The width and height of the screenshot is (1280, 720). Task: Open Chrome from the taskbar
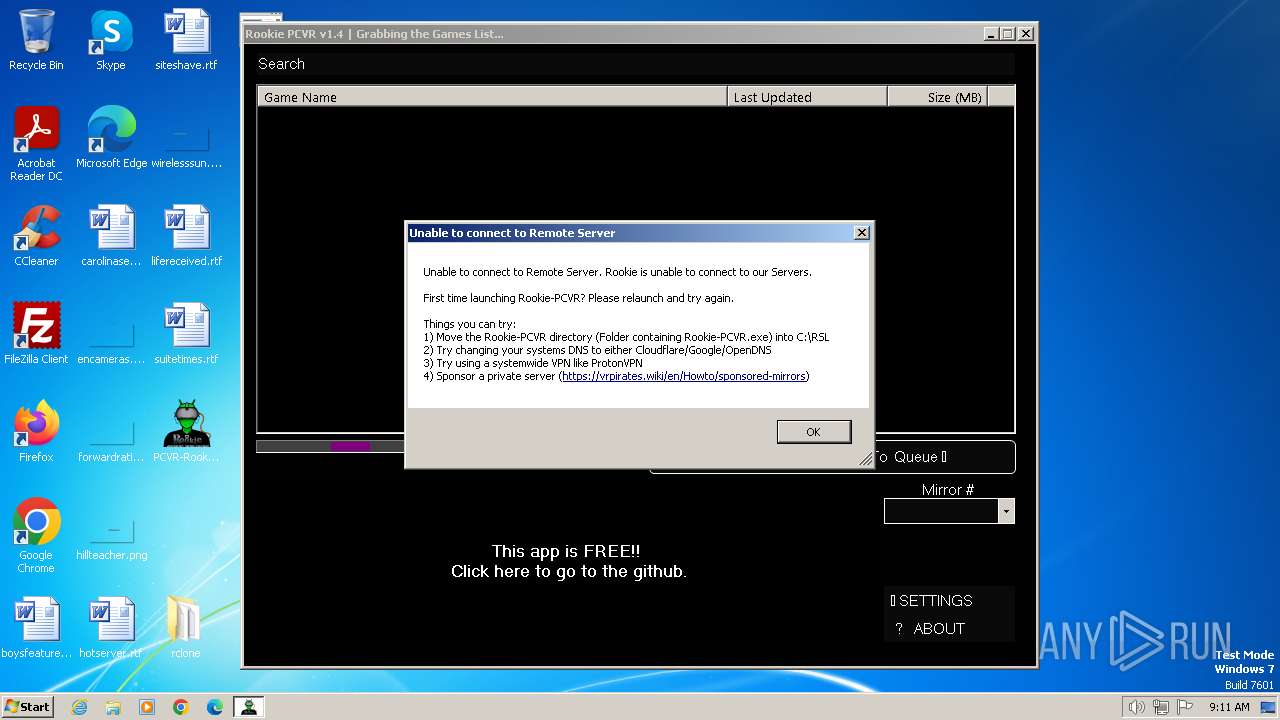(x=181, y=707)
